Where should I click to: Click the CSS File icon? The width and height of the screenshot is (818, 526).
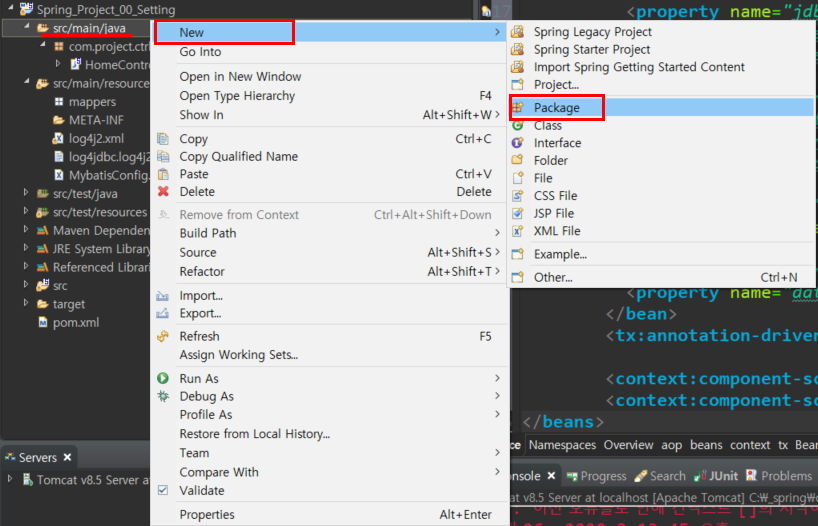[x=517, y=196]
